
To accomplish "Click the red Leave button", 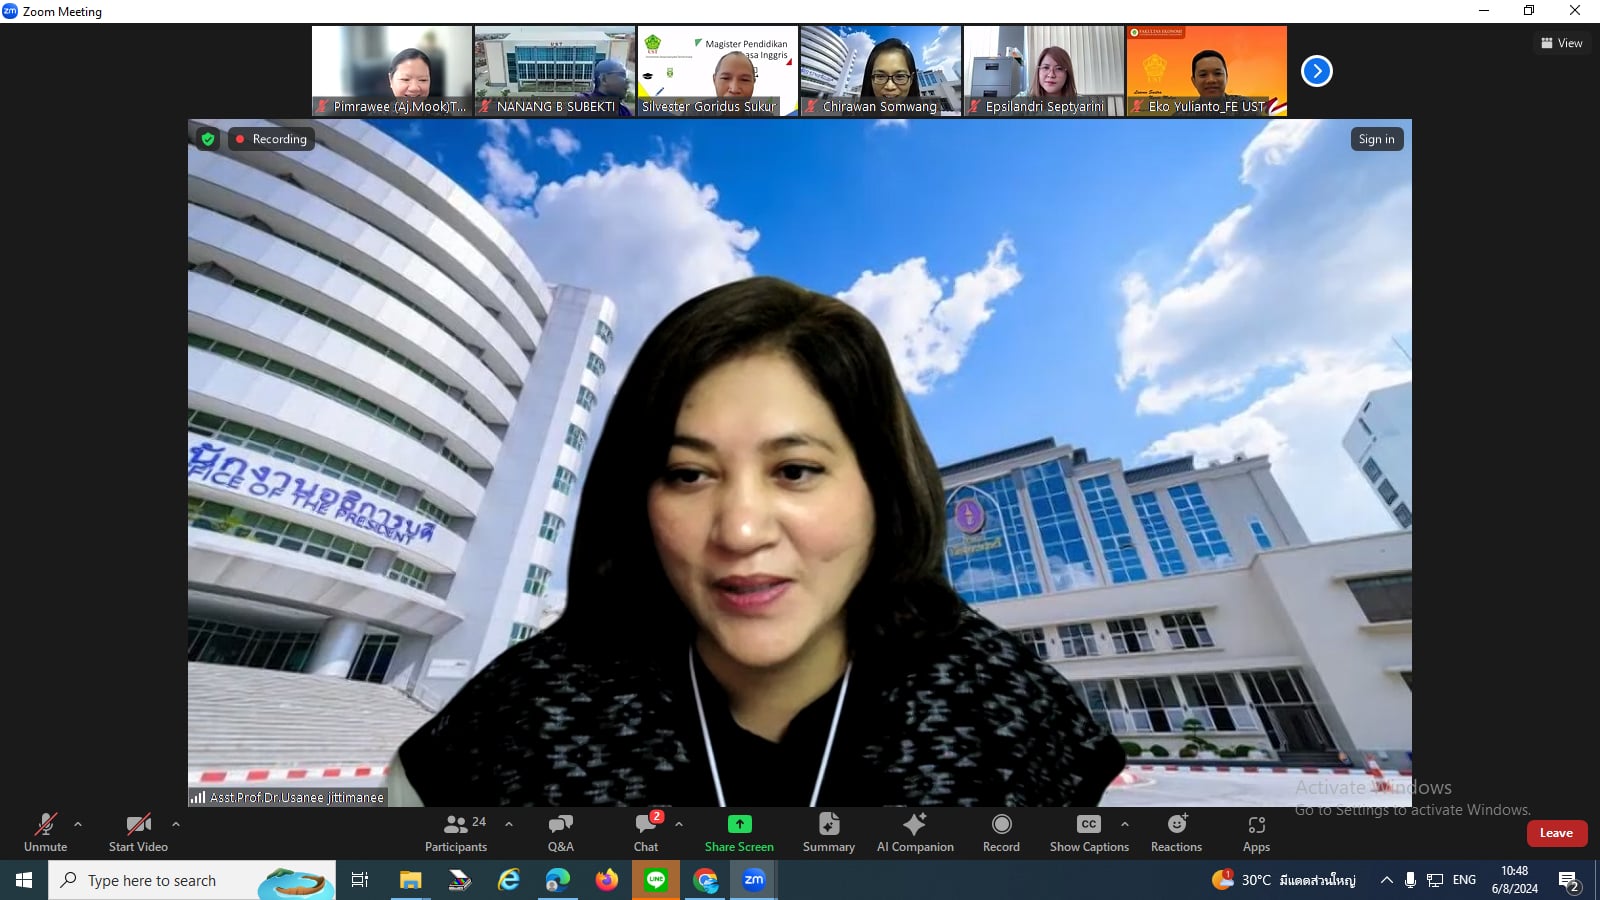I will (x=1556, y=833).
